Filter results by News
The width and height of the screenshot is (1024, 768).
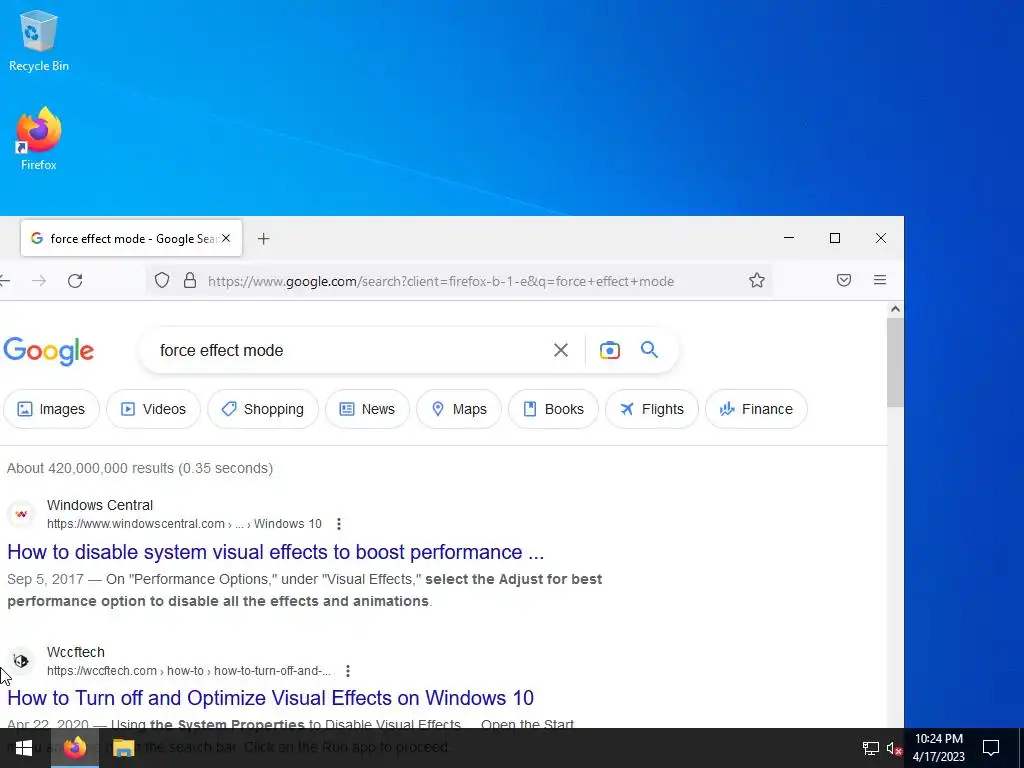(367, 409)
